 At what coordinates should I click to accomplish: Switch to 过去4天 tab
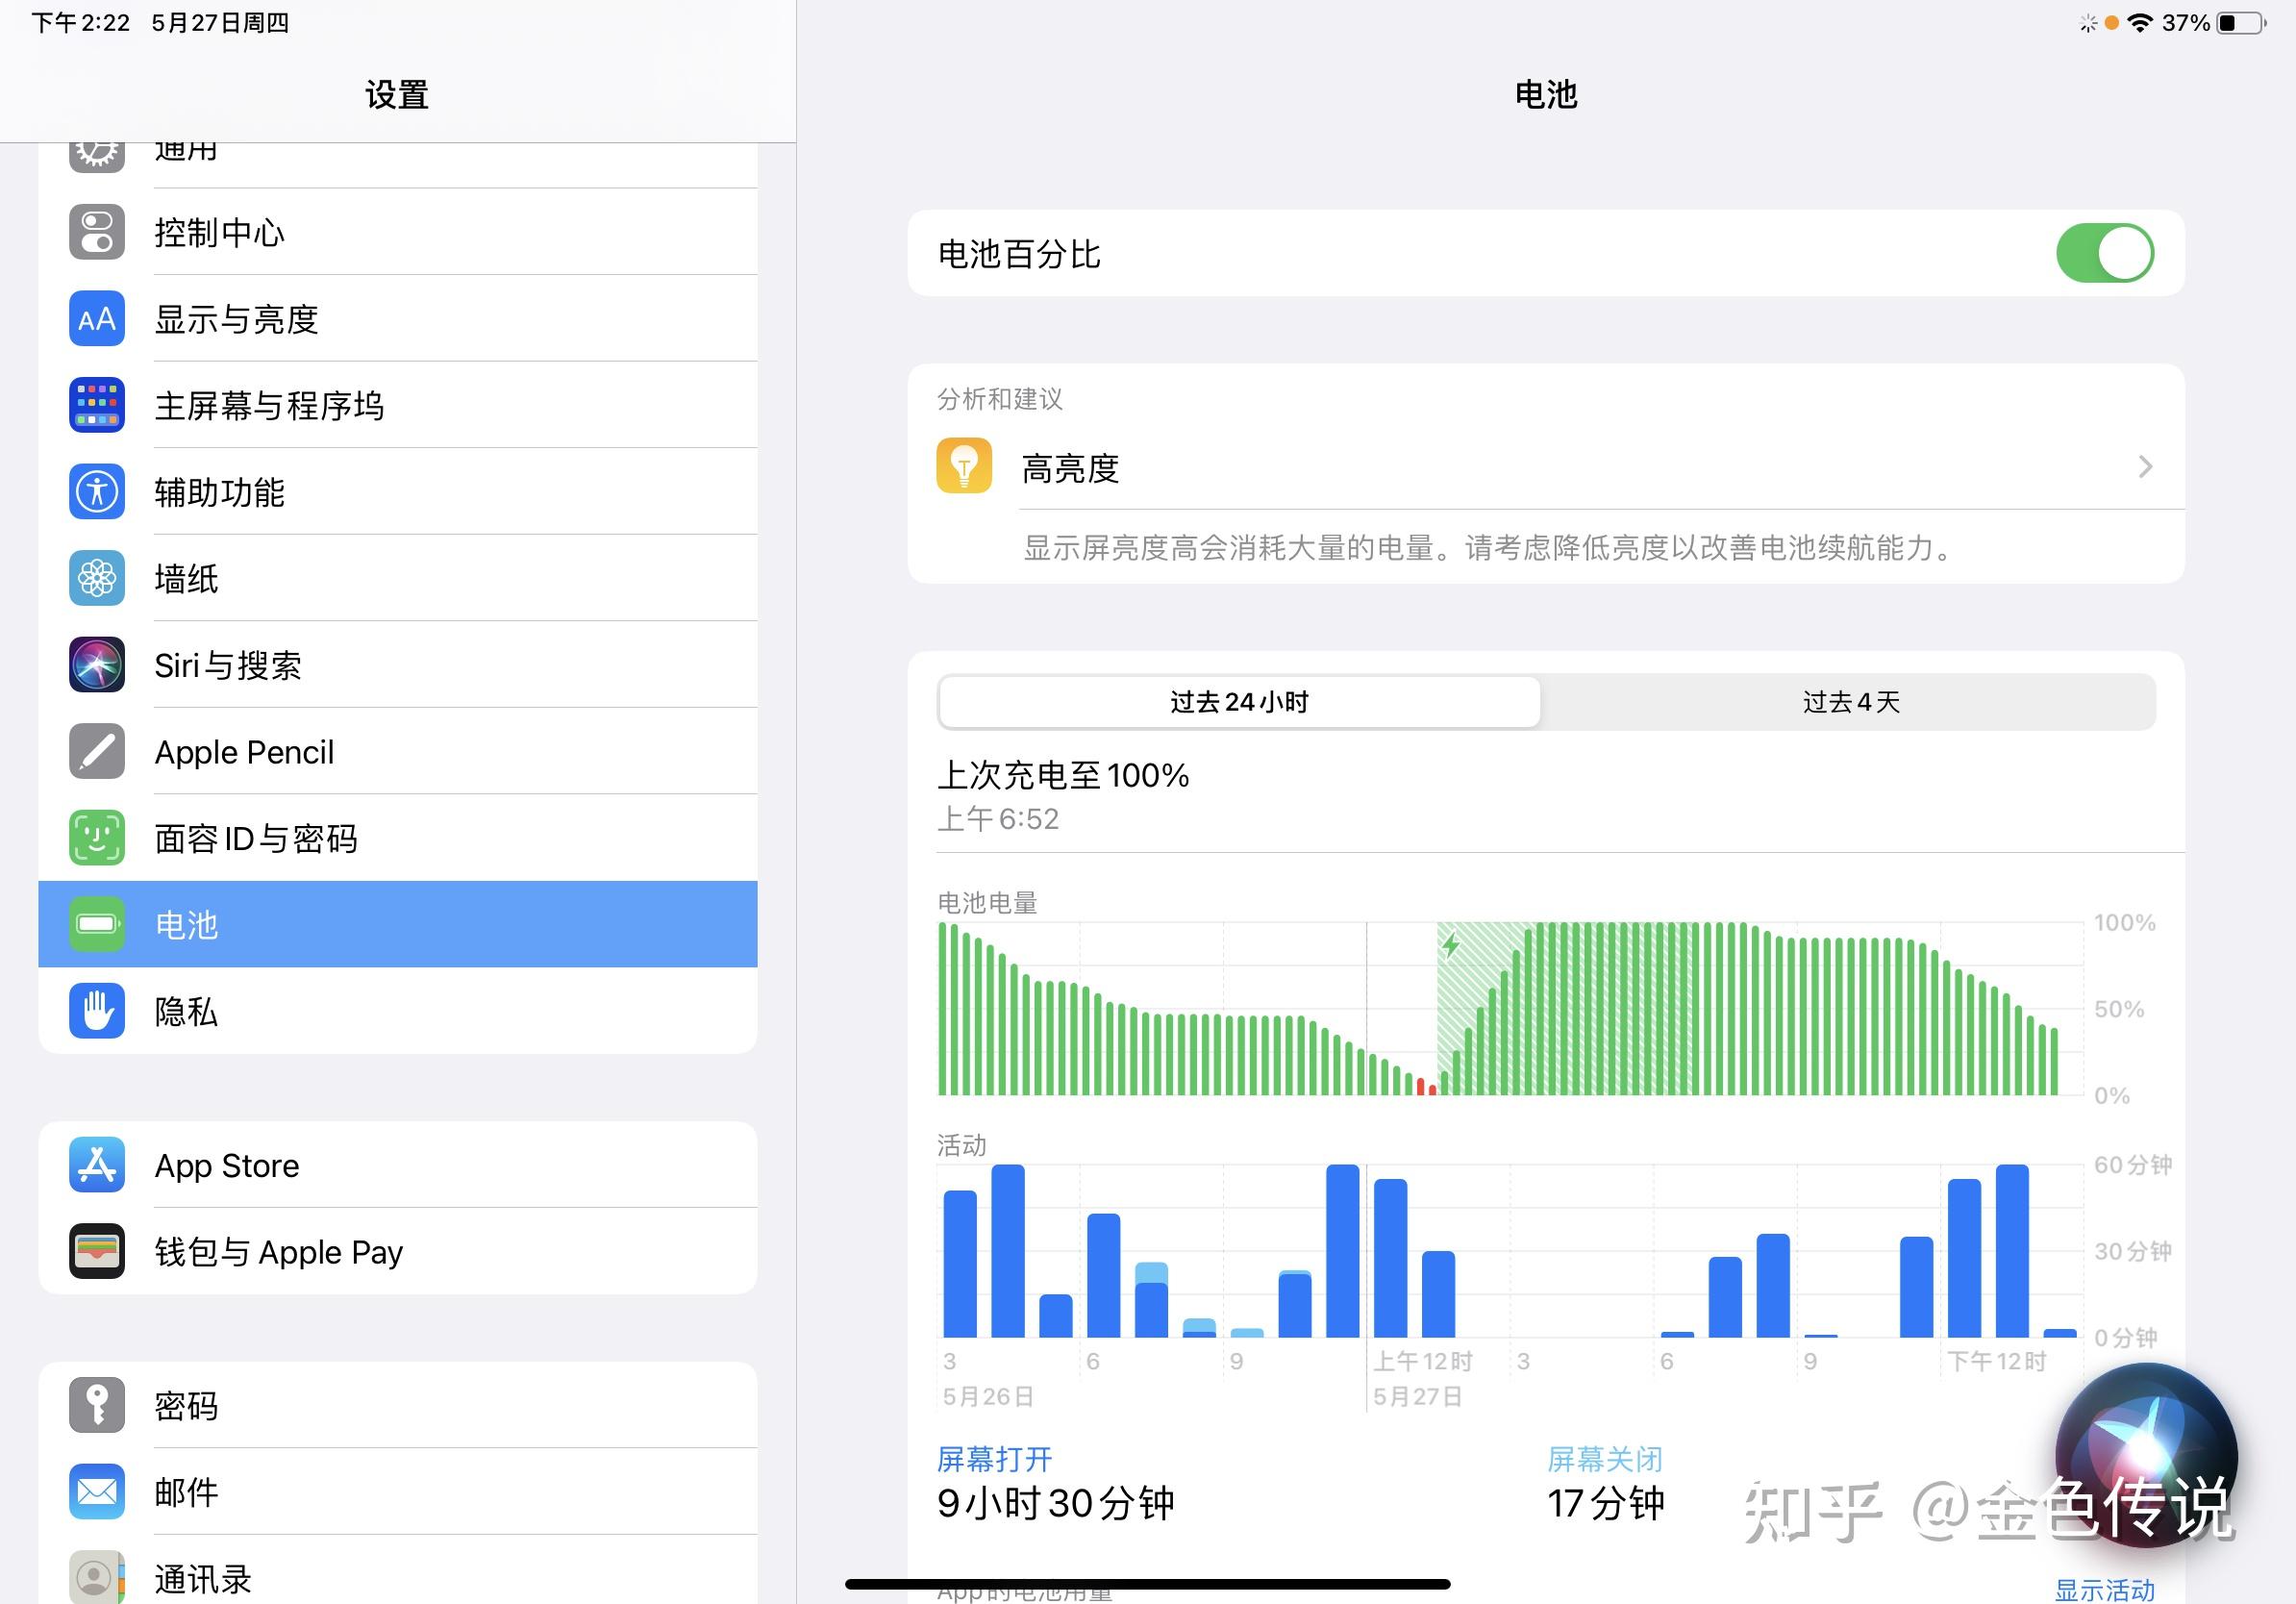[x=1850, y=702]
